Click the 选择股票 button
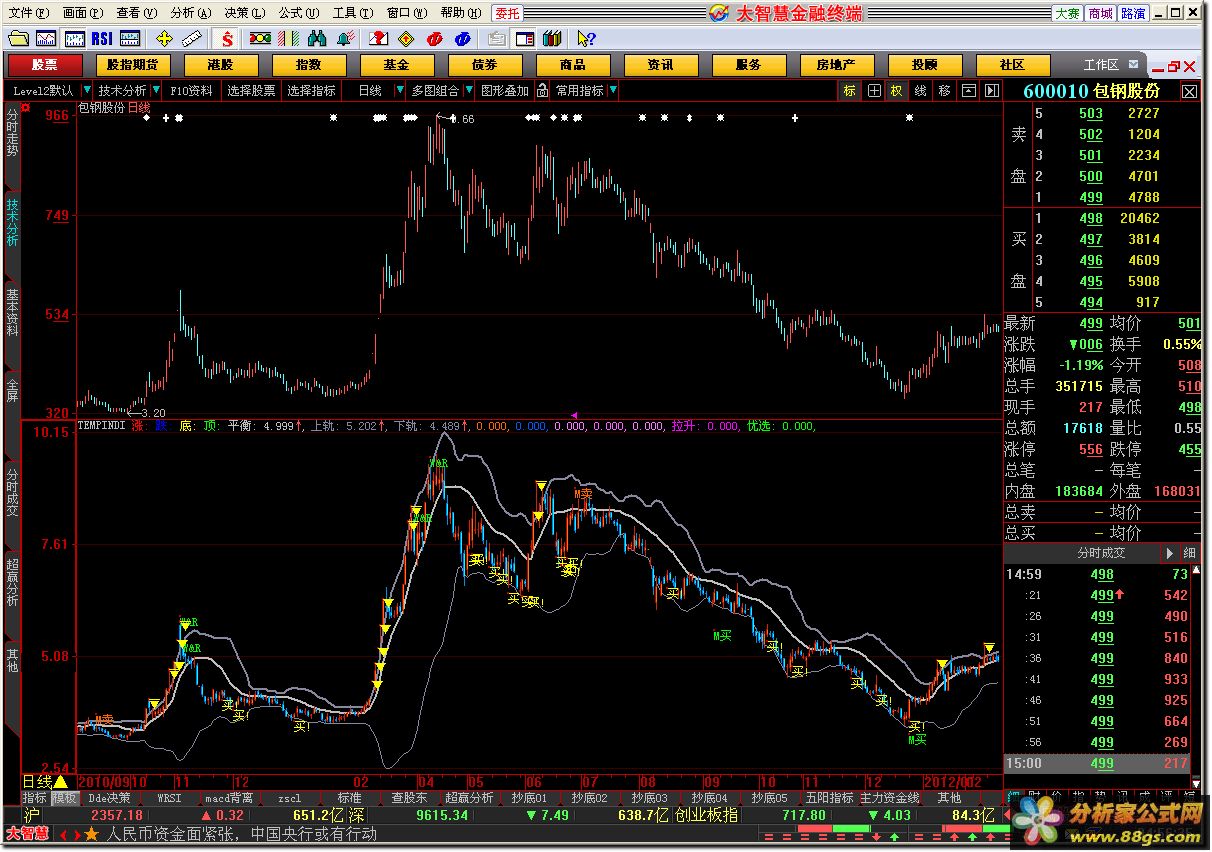The width and height of the screenshot is (1212, 852). [251, 90]
